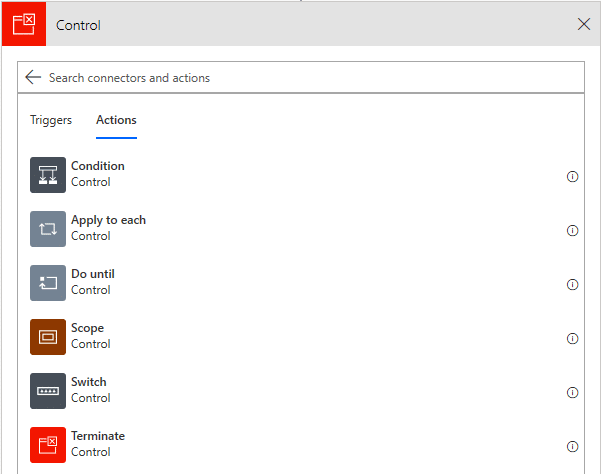
Task: Select the Switch label text
Action: point(89,382)
